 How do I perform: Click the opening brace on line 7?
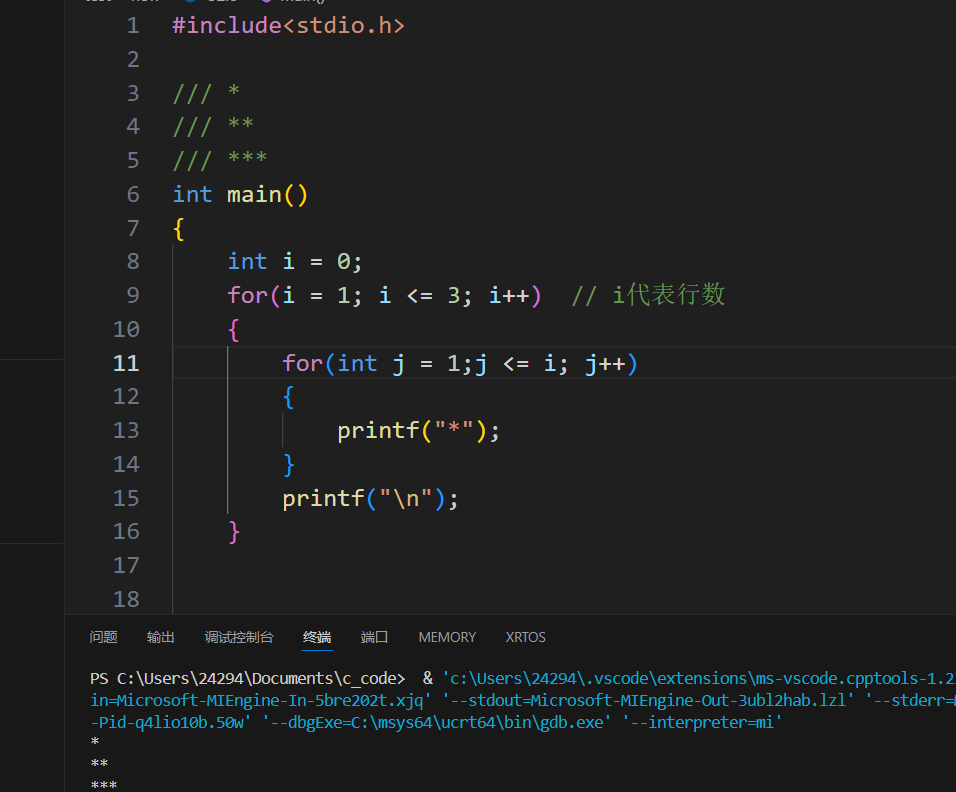click(x=179, y=229)
